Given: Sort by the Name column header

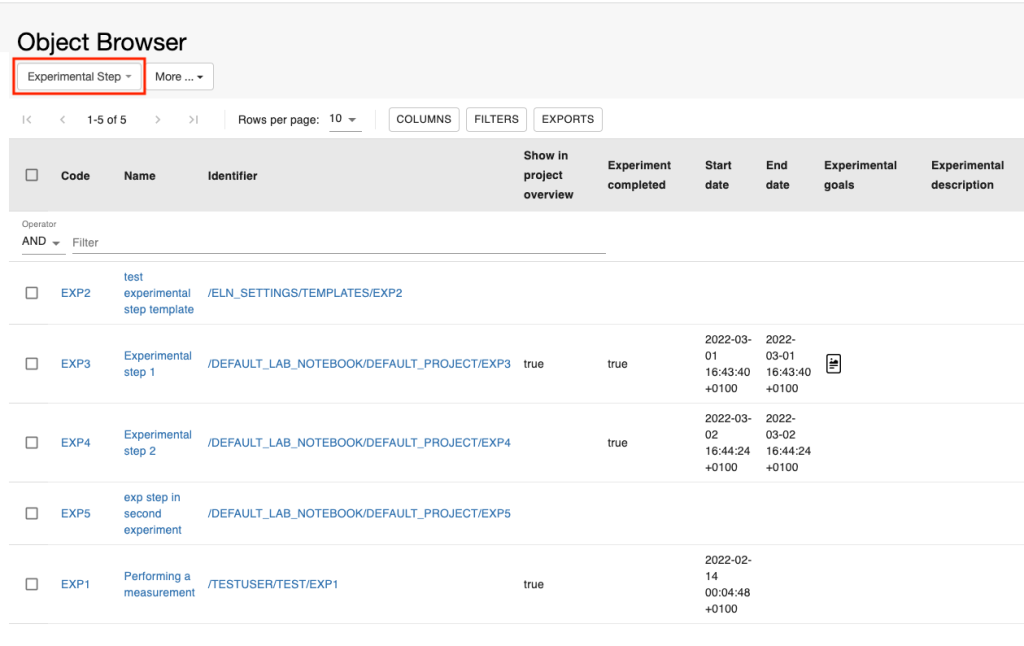Looking at the screenshot, I should 140,176.
